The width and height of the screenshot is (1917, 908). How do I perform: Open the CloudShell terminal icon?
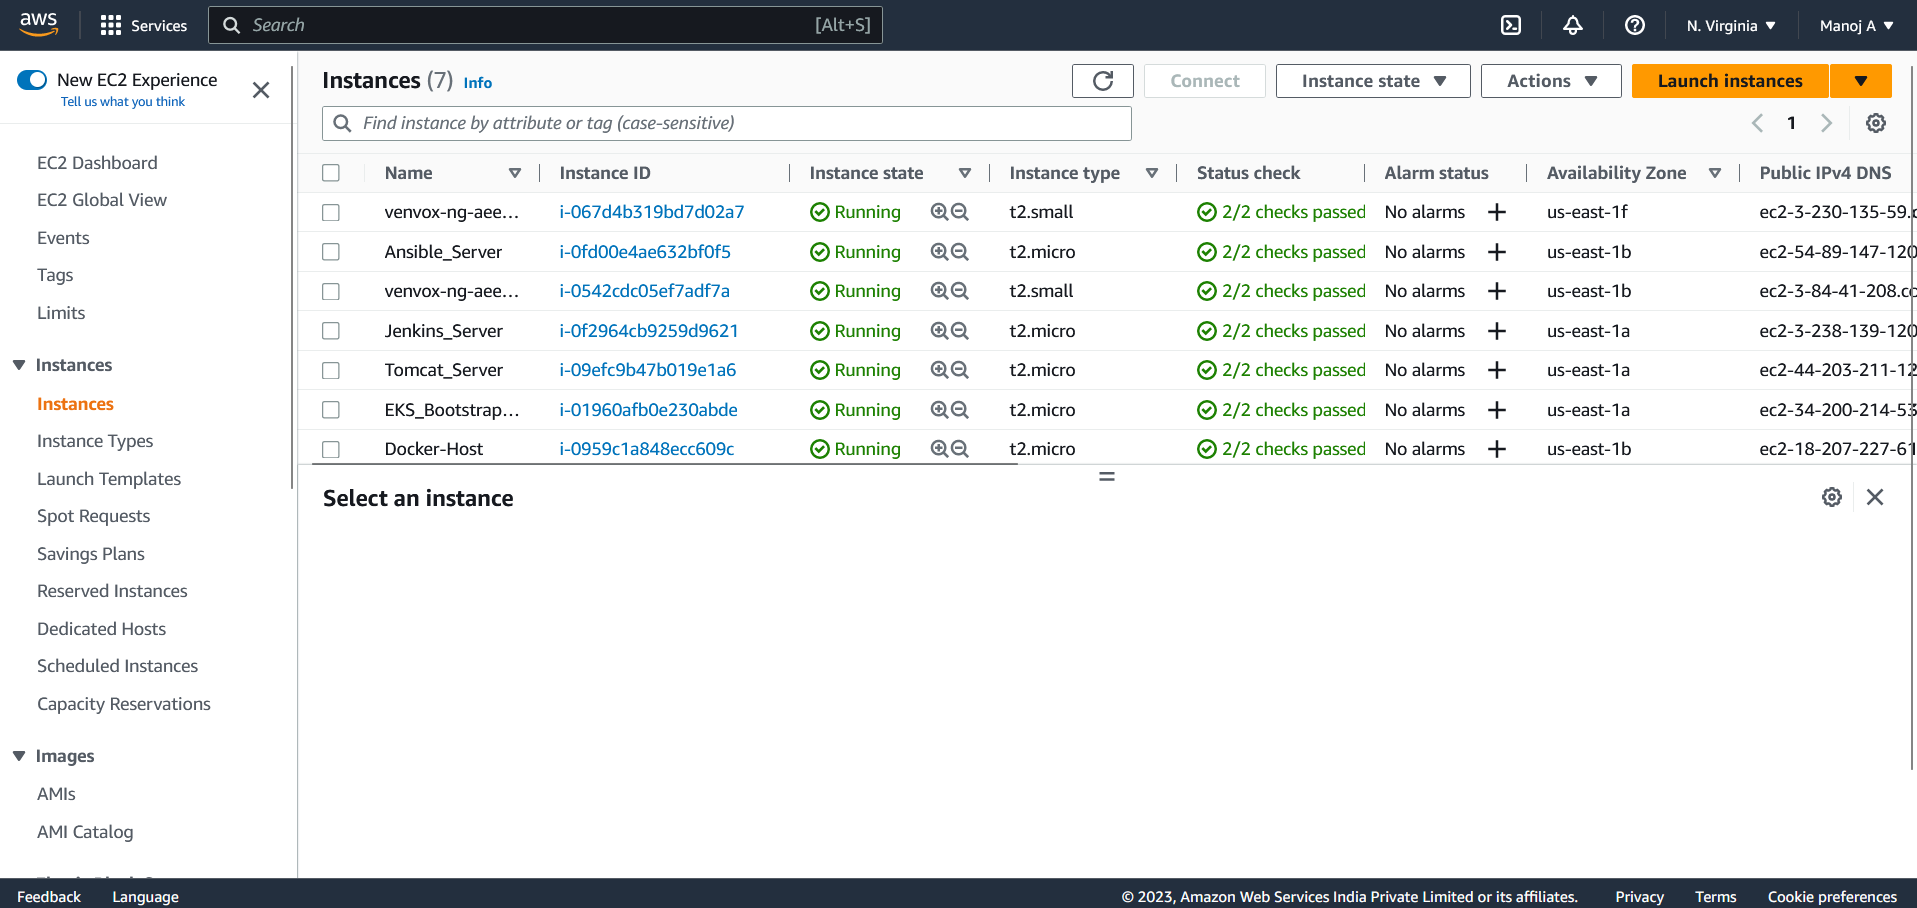(1510, 25)
